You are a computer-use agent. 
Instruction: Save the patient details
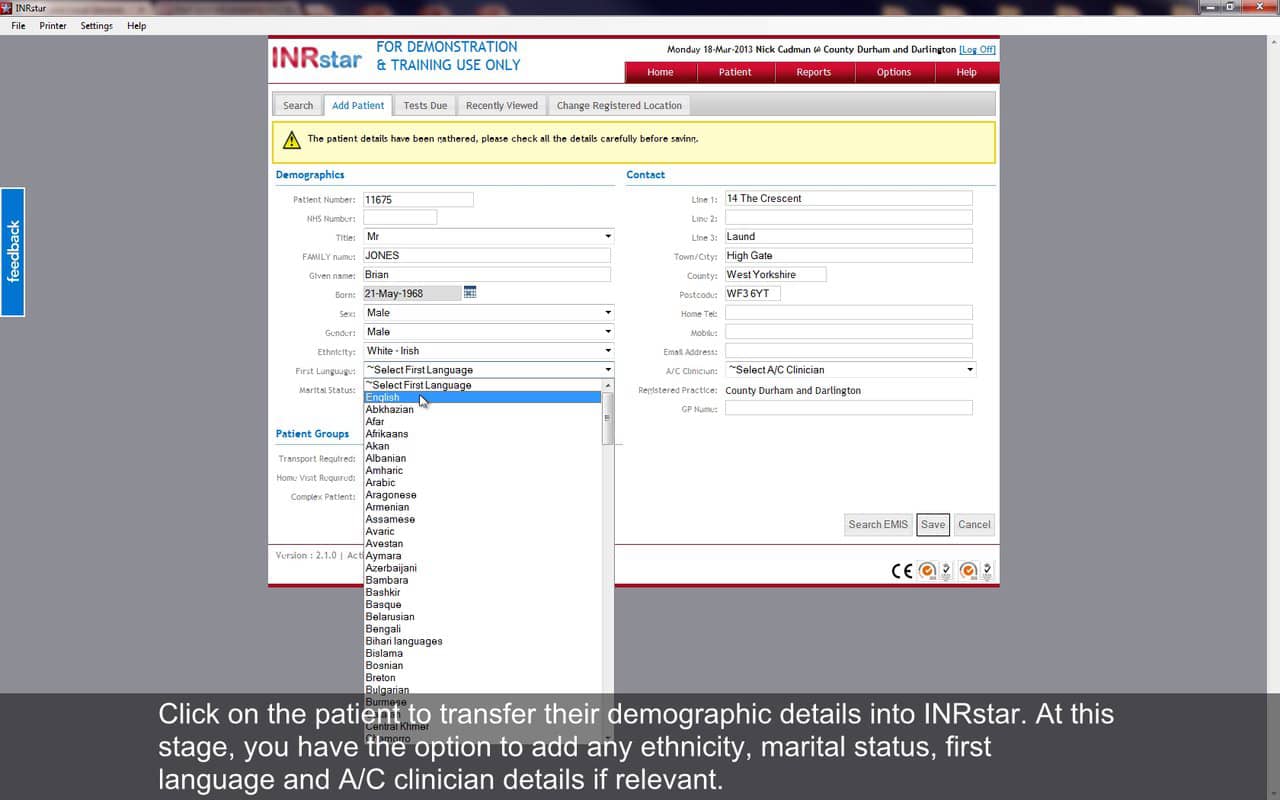click(x=933, y=524)
